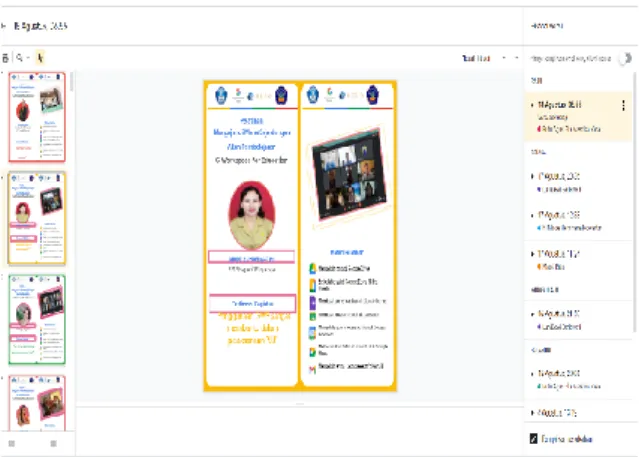
Task: Click the version history heading at panel top
Action: click(x=547, y=26)
